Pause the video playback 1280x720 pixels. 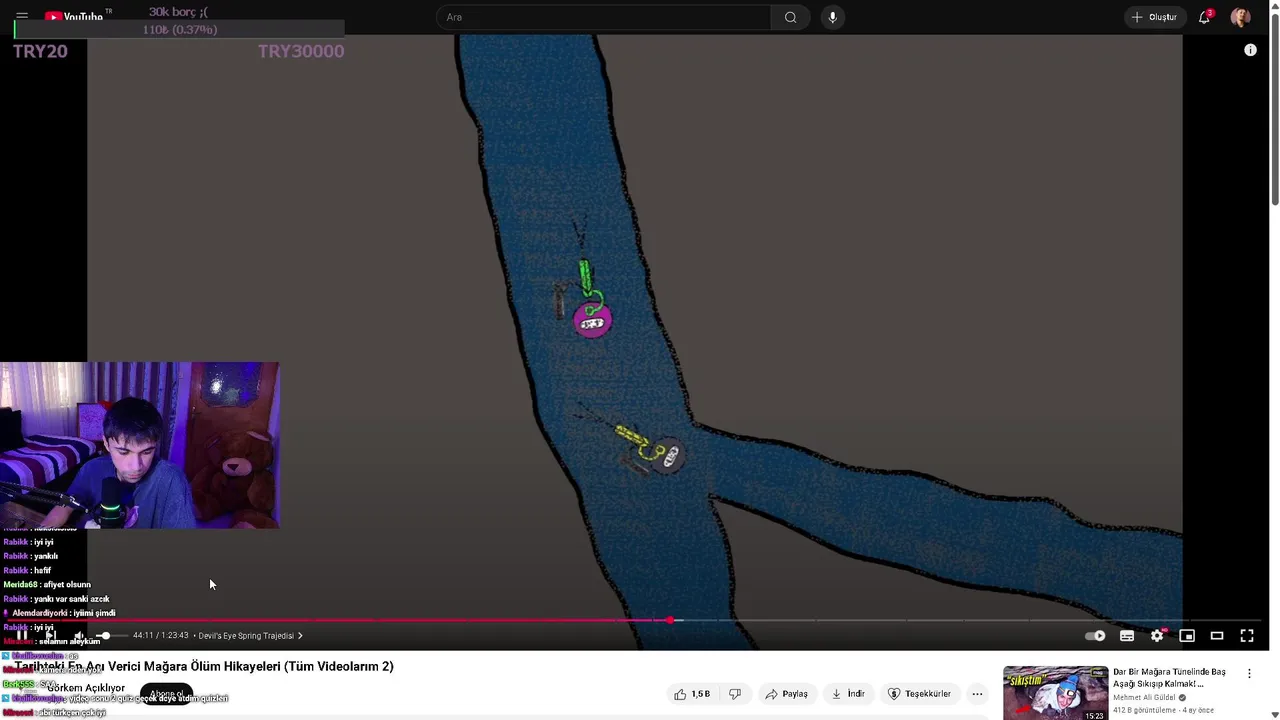(21, 635)
